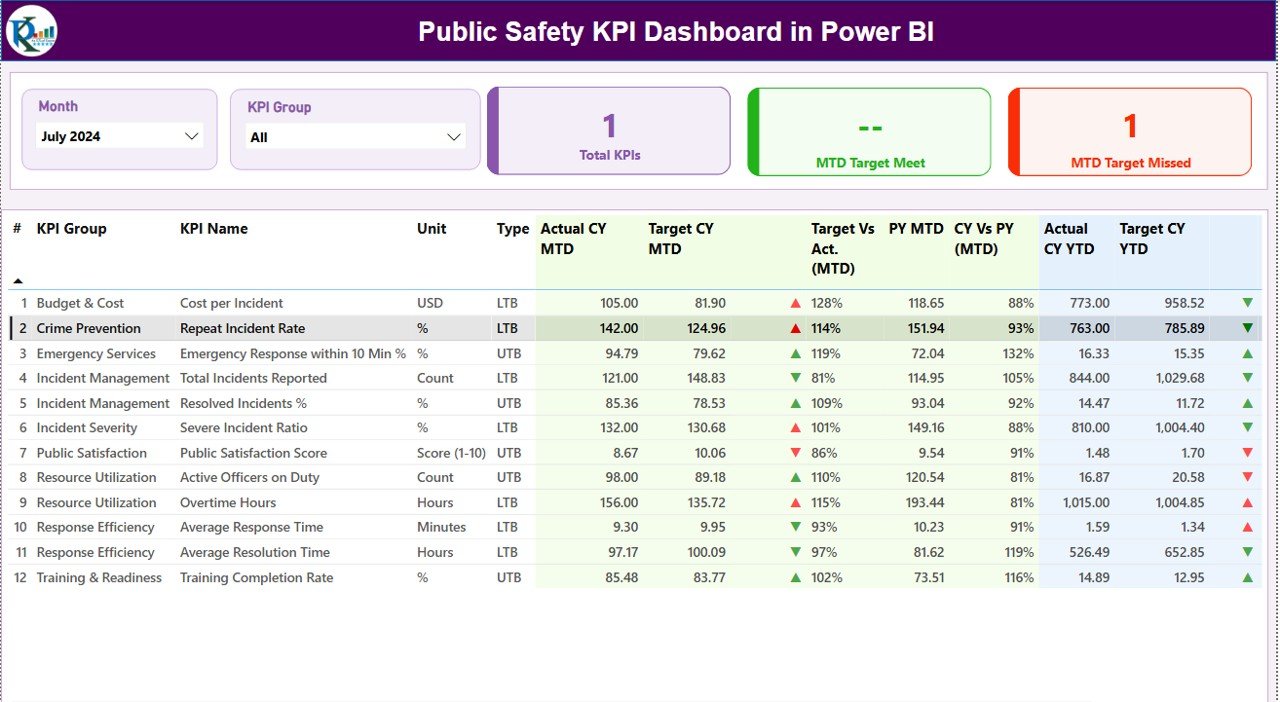Click the red down triangle for Public Satisfaction Score 86%
This screenshot has height=702, width=1280.
coord(794,452)
